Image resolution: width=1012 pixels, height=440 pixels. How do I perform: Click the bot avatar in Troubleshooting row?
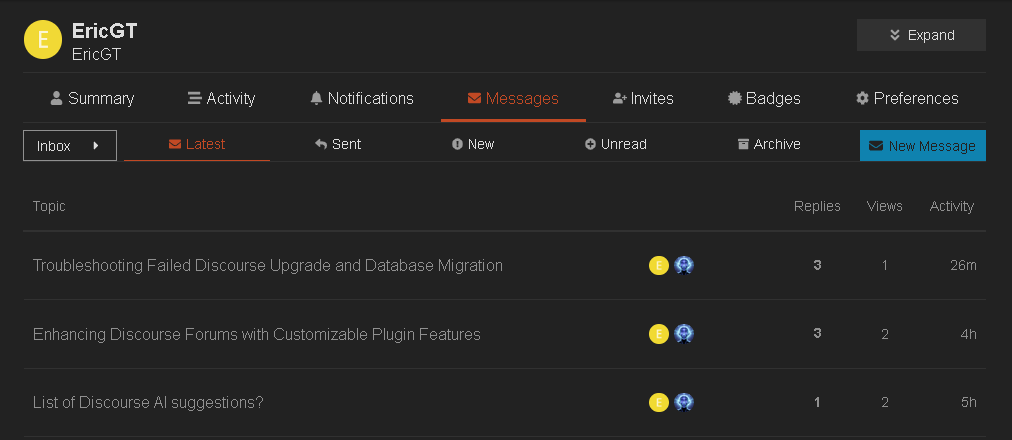click(684, 265)
